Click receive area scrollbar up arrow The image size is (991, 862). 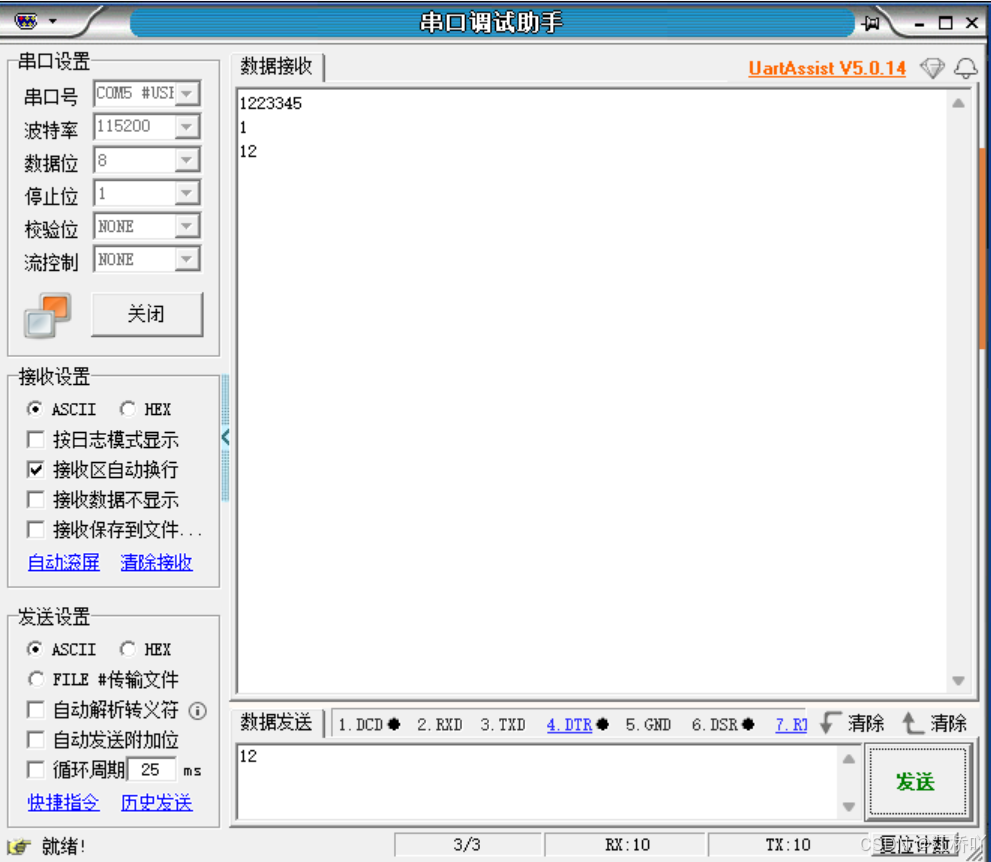pos(958,104)
